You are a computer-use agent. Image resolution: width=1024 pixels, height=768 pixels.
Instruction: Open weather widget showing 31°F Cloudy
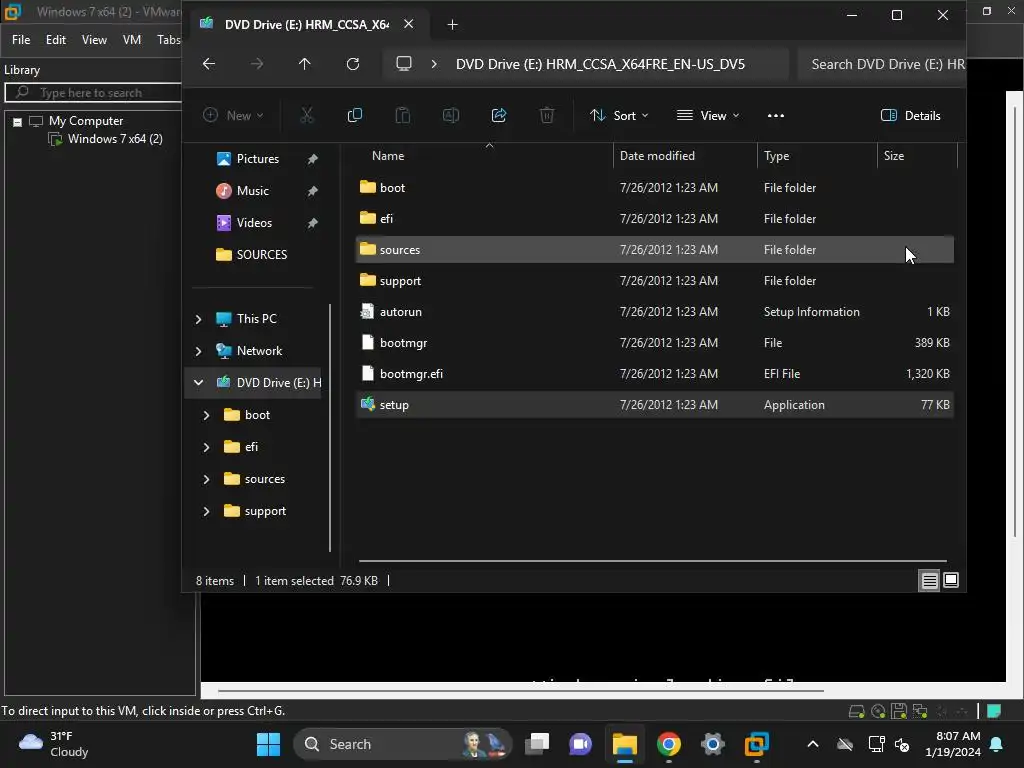pos(54,744)
